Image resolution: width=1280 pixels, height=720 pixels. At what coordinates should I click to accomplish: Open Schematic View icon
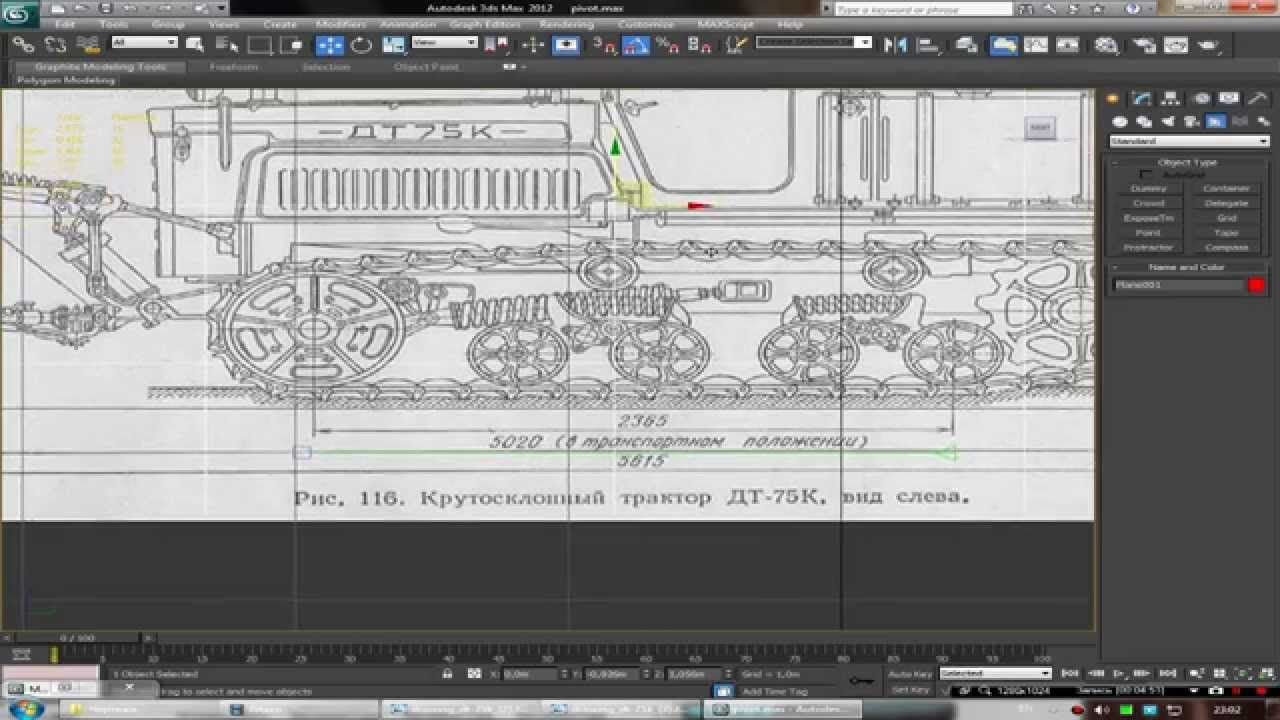(x=1067, y=44)
